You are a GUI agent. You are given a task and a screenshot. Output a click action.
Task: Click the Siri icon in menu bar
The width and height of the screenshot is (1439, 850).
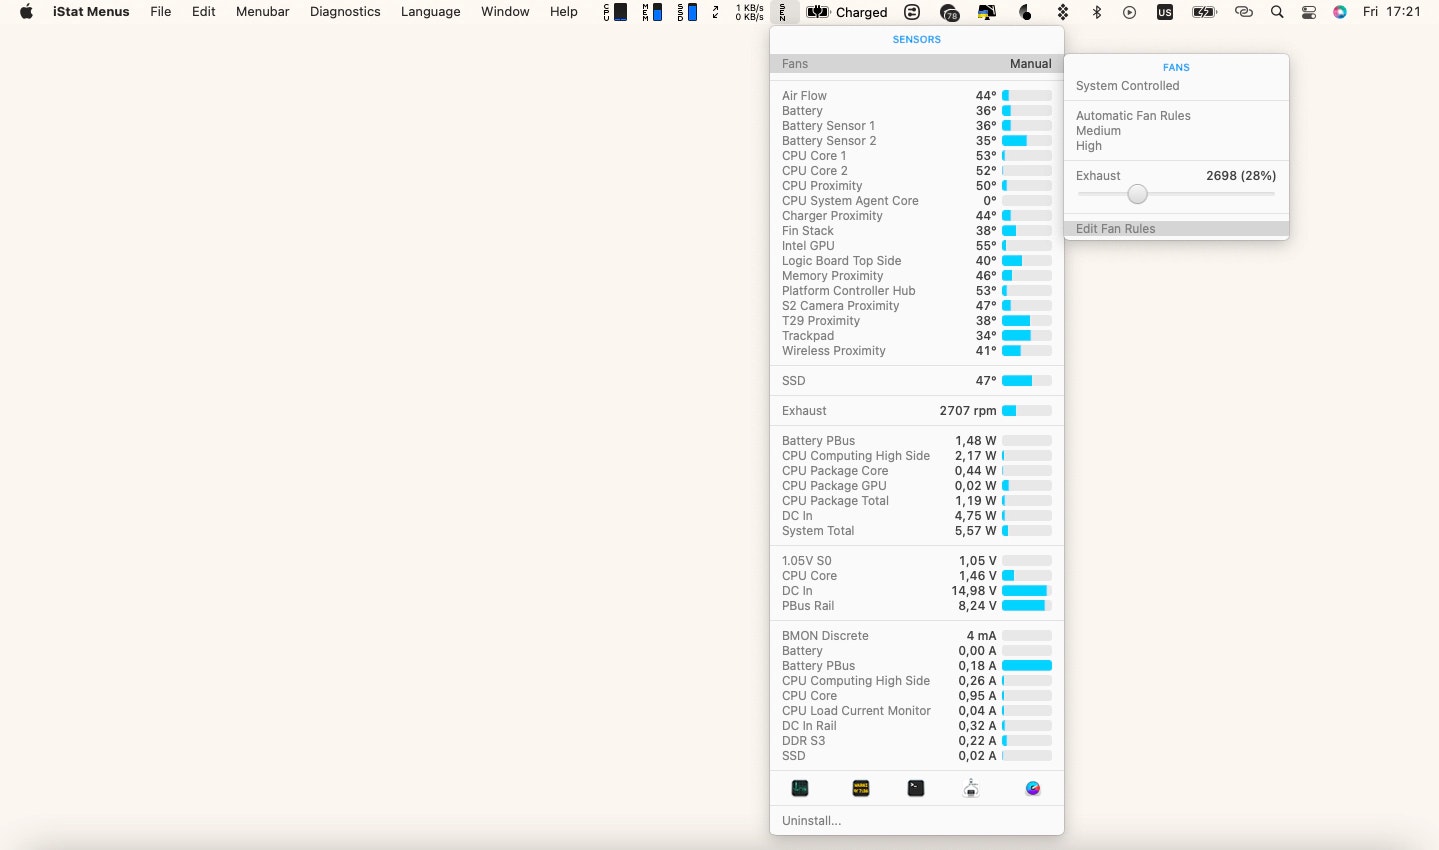(1340, 12)
